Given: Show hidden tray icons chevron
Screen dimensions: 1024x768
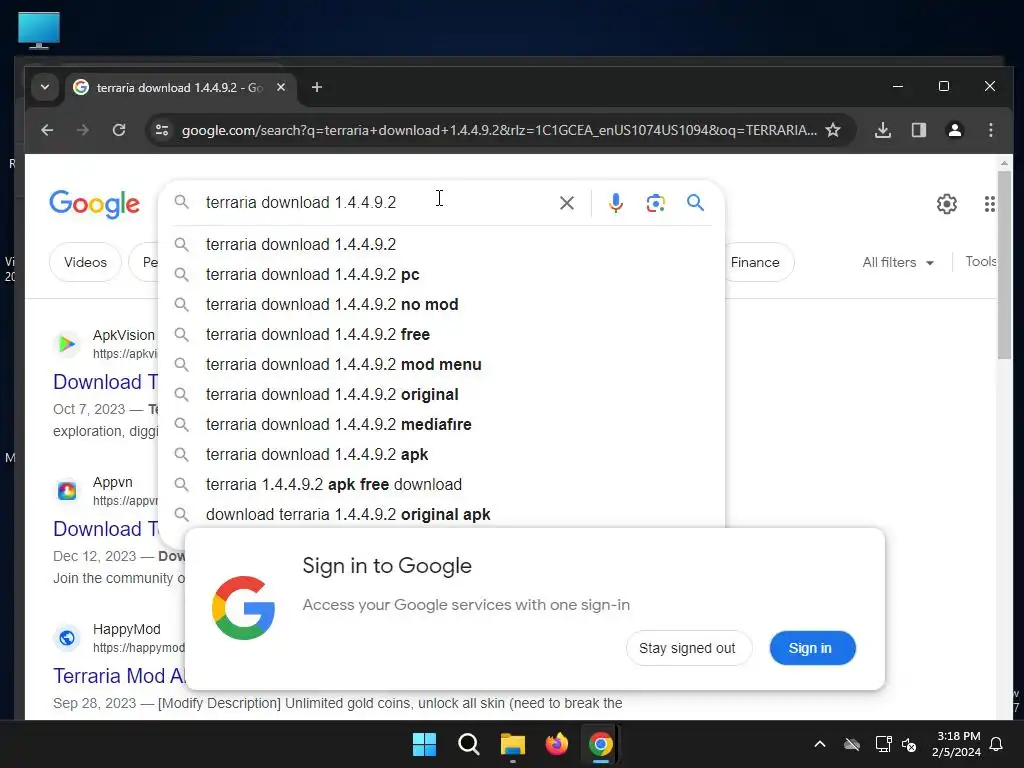Looking at the screenshot, I should [x=820, y=744].
